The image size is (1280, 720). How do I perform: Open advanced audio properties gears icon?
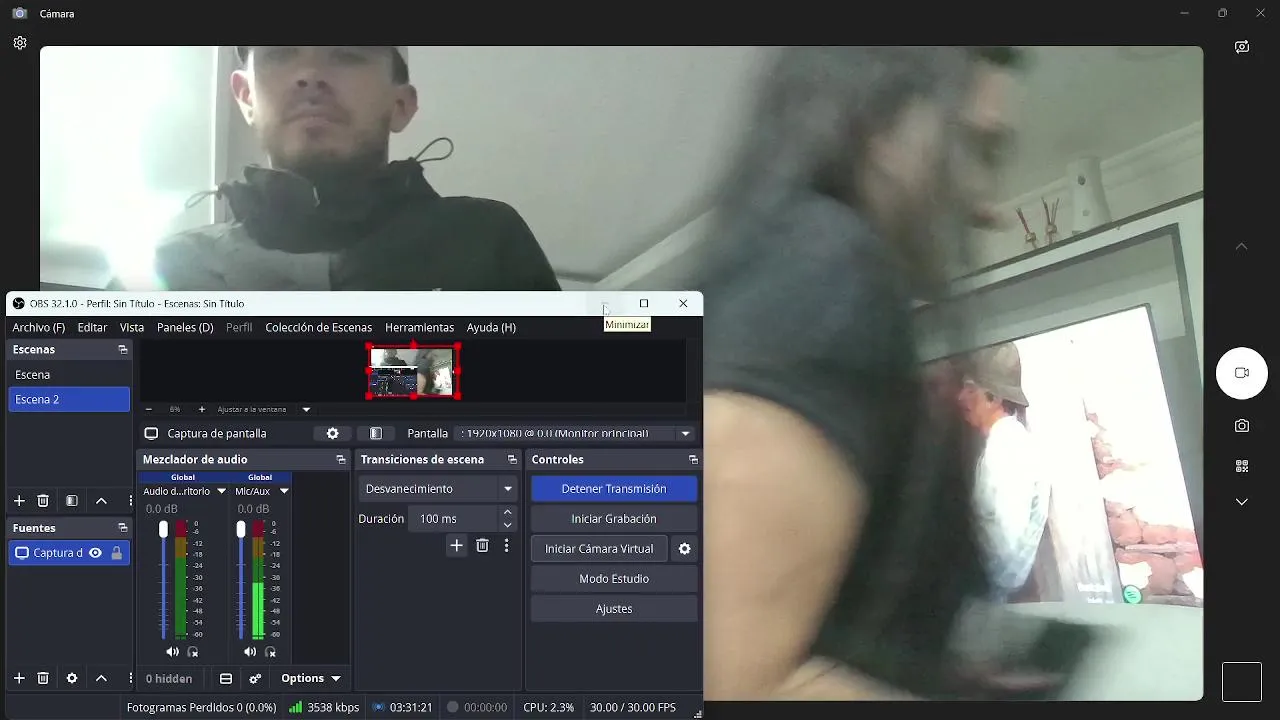[x=255, y=679]
